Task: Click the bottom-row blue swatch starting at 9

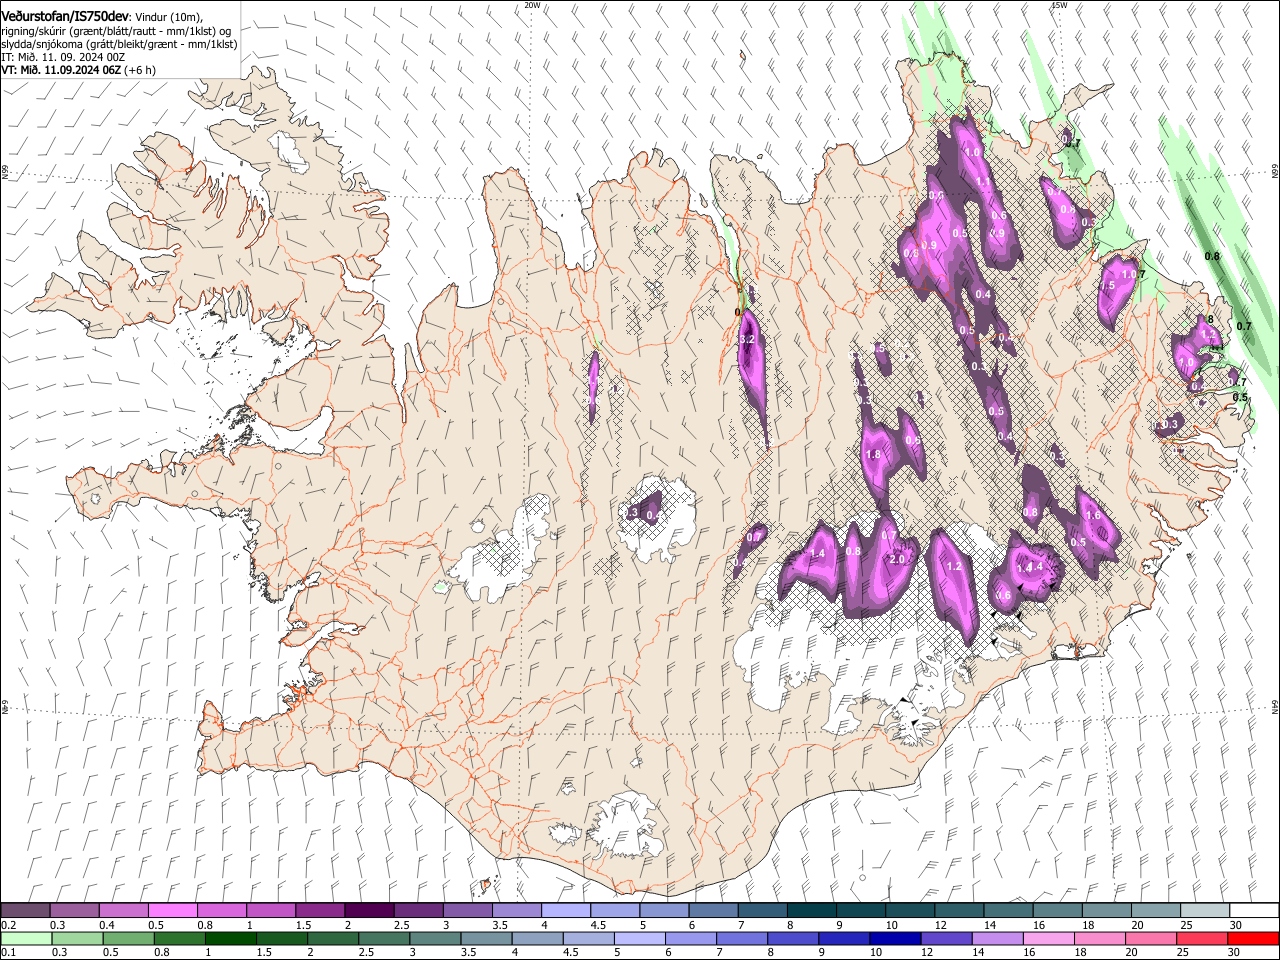Action: click(844, 938)
